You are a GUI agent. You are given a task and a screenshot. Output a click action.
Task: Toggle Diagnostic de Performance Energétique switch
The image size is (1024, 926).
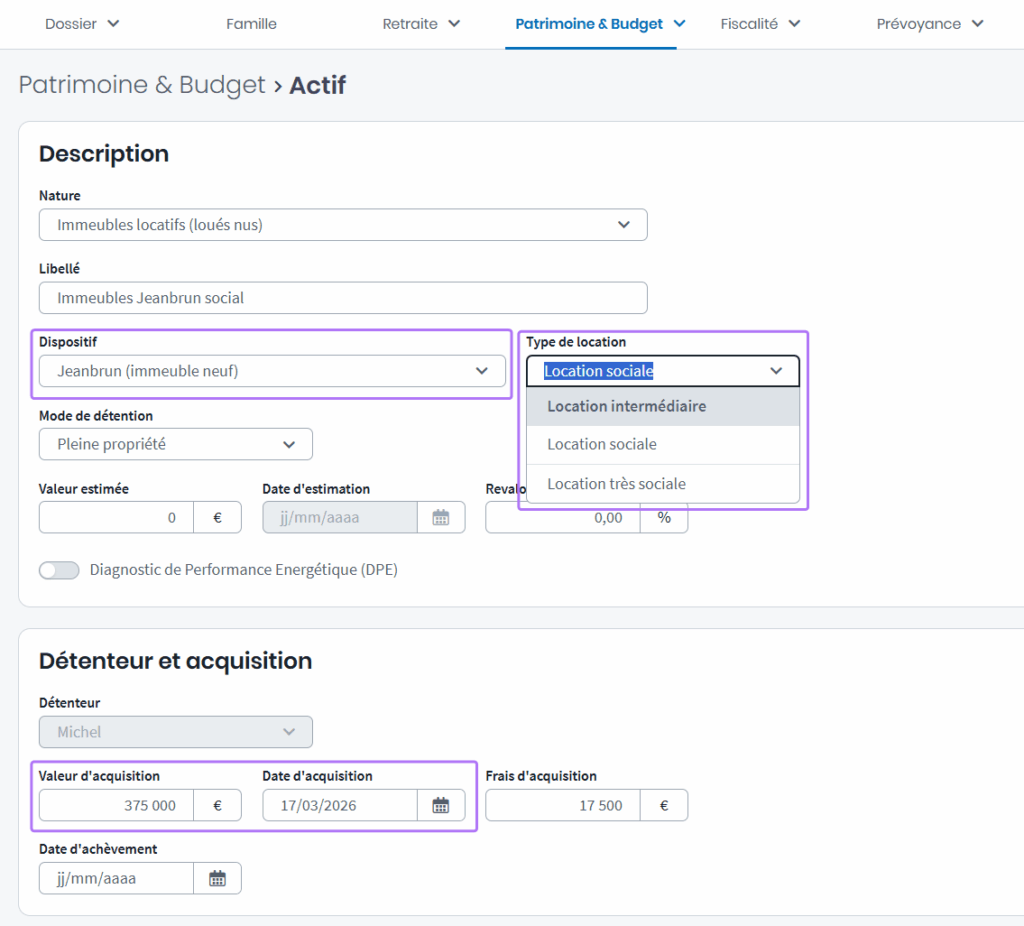click(59, 570)
